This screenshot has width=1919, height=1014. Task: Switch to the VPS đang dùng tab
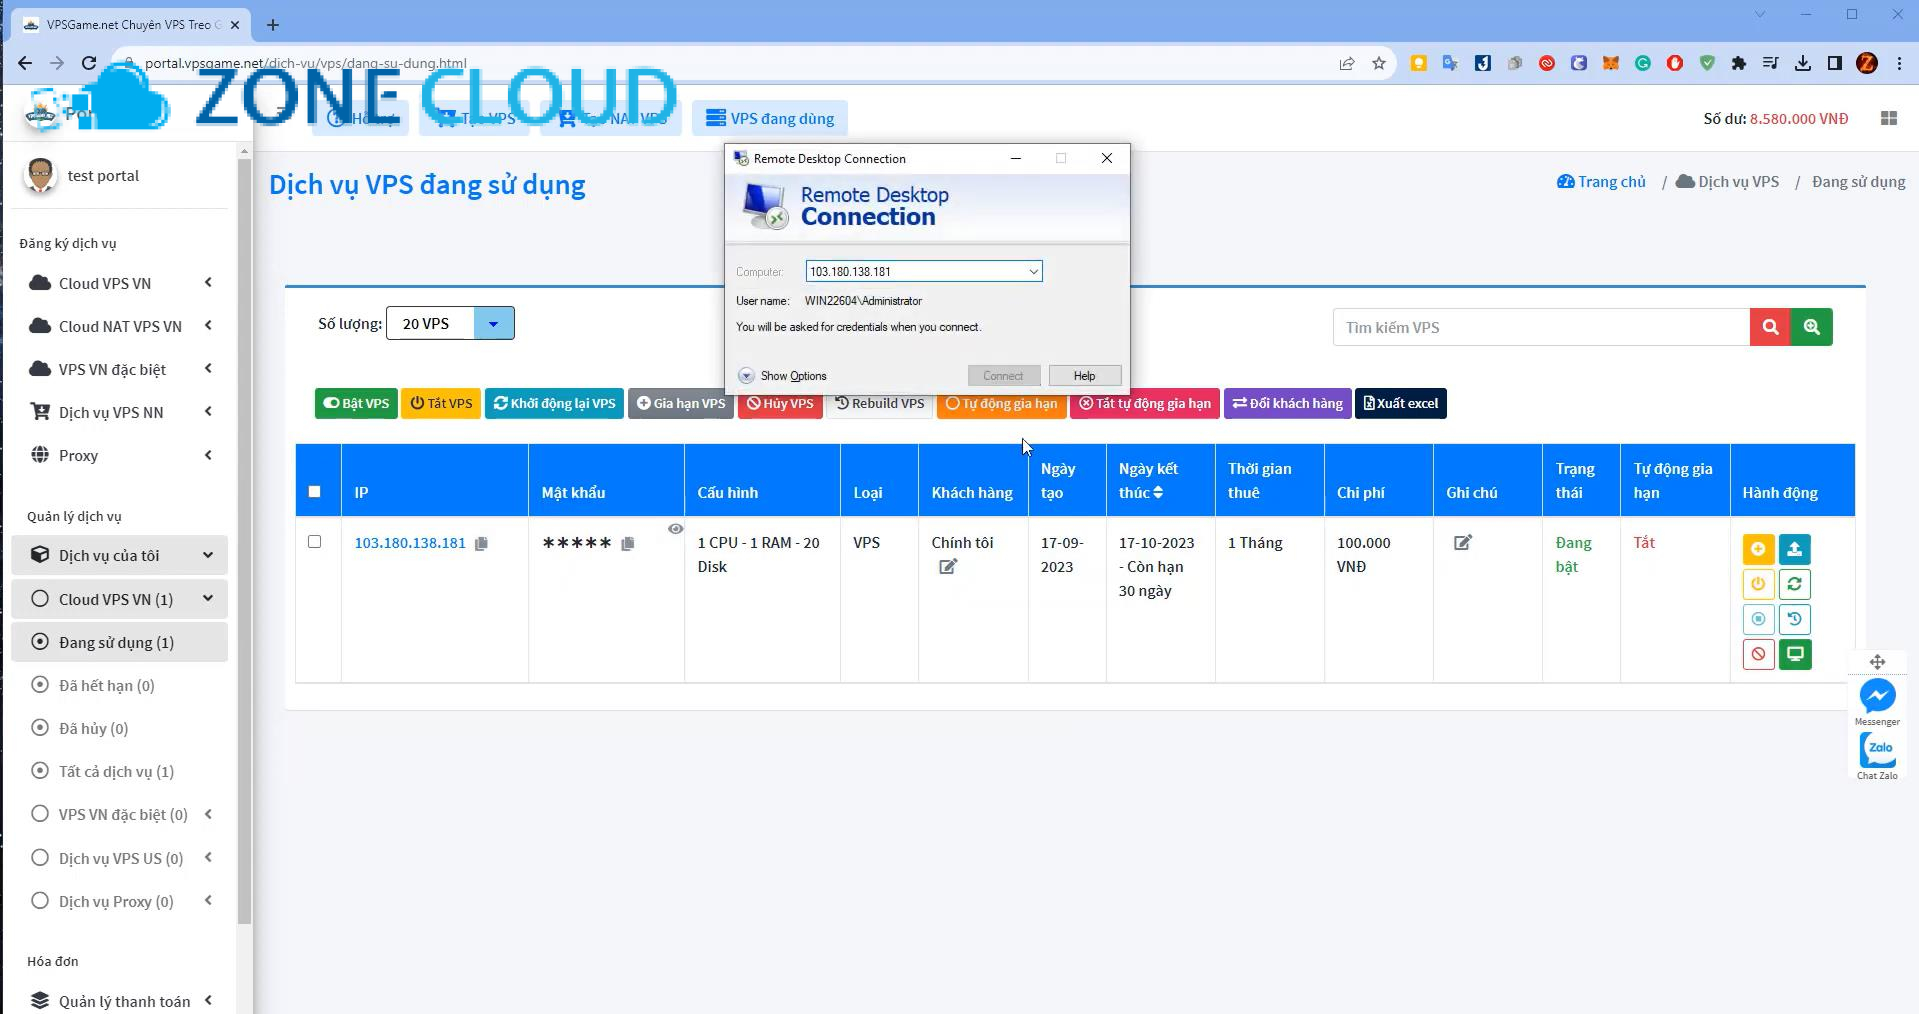pyautogui.click(x=770, y=118)
